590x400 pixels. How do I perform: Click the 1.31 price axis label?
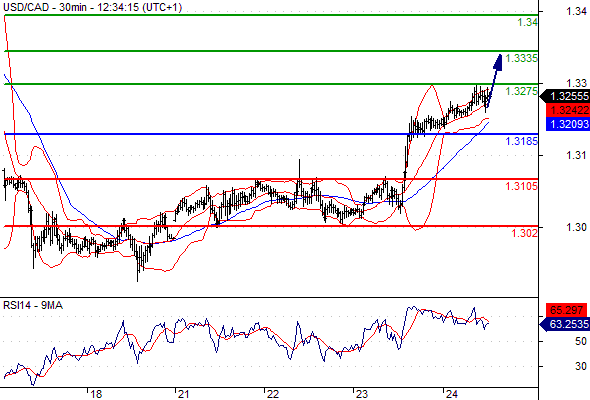click(576, 155)
